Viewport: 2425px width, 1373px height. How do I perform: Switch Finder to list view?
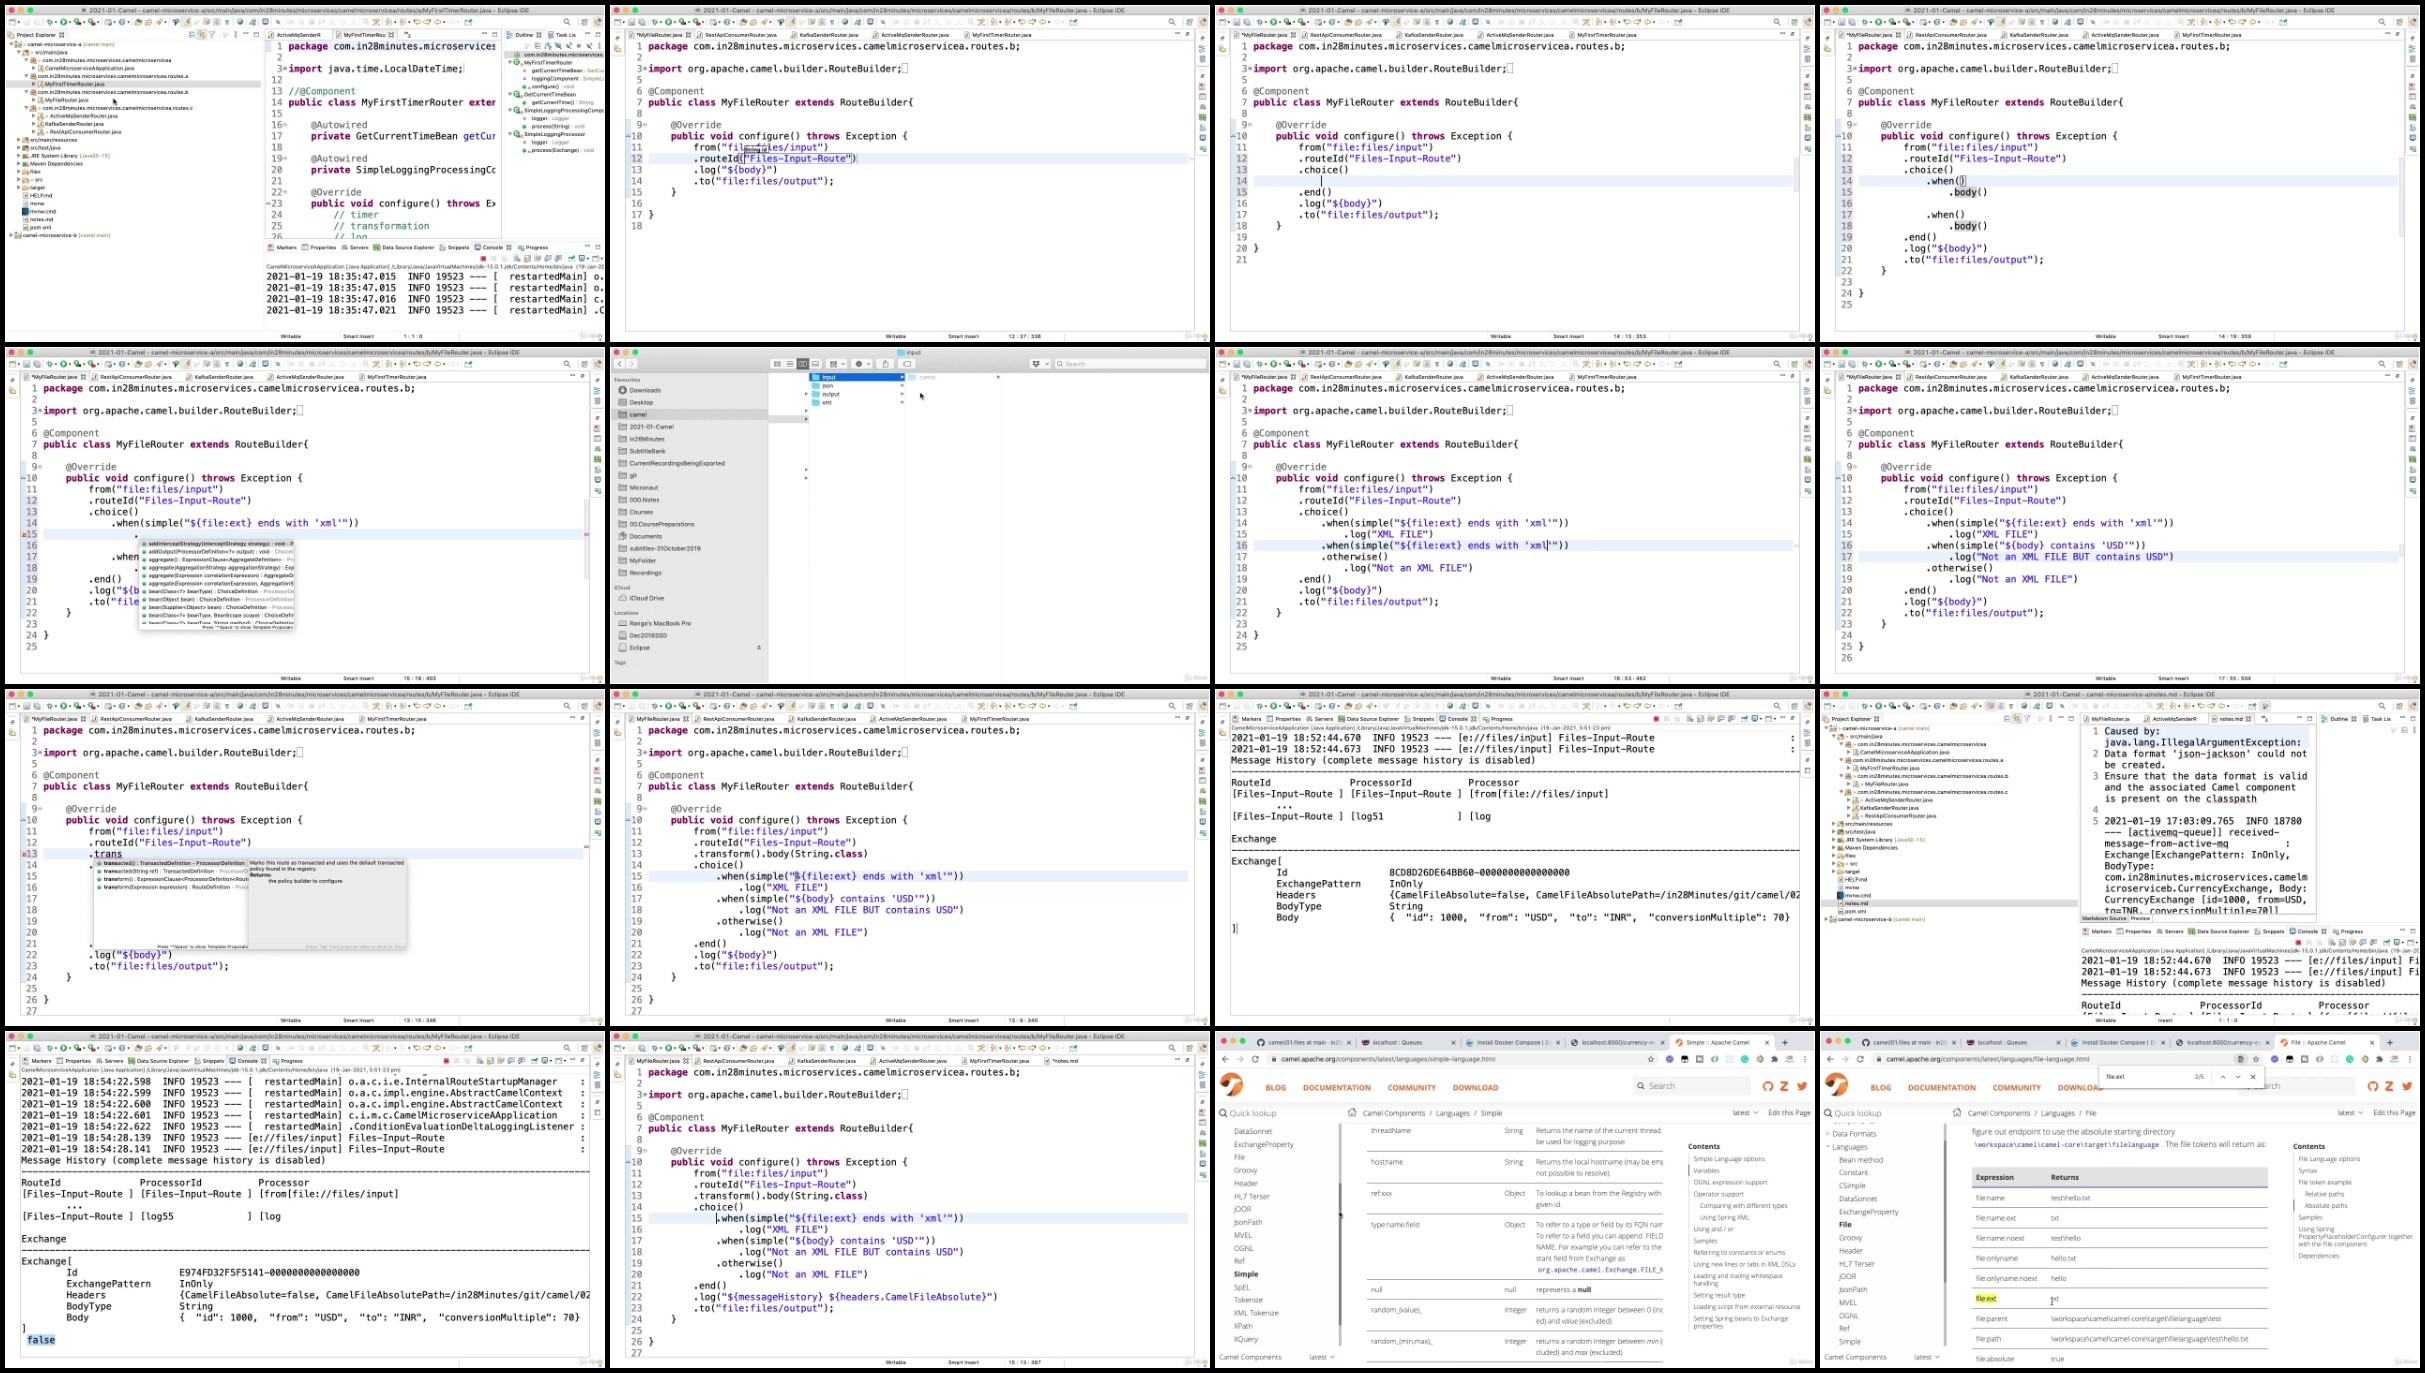[x=790, y=364]
